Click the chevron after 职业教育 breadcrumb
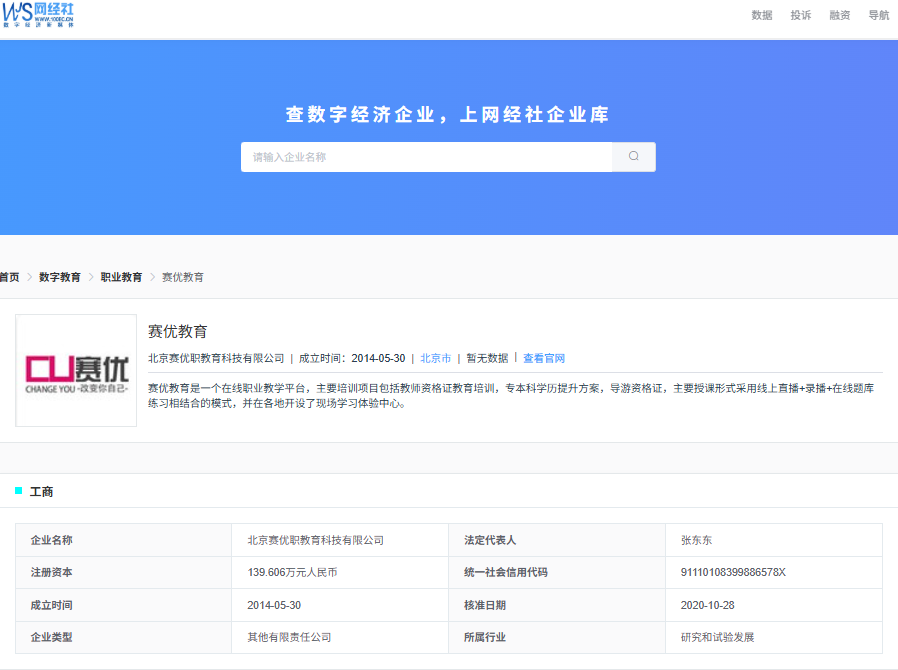Image resolution: width=898 pixels, height=670 pixels. coord(152,277)
